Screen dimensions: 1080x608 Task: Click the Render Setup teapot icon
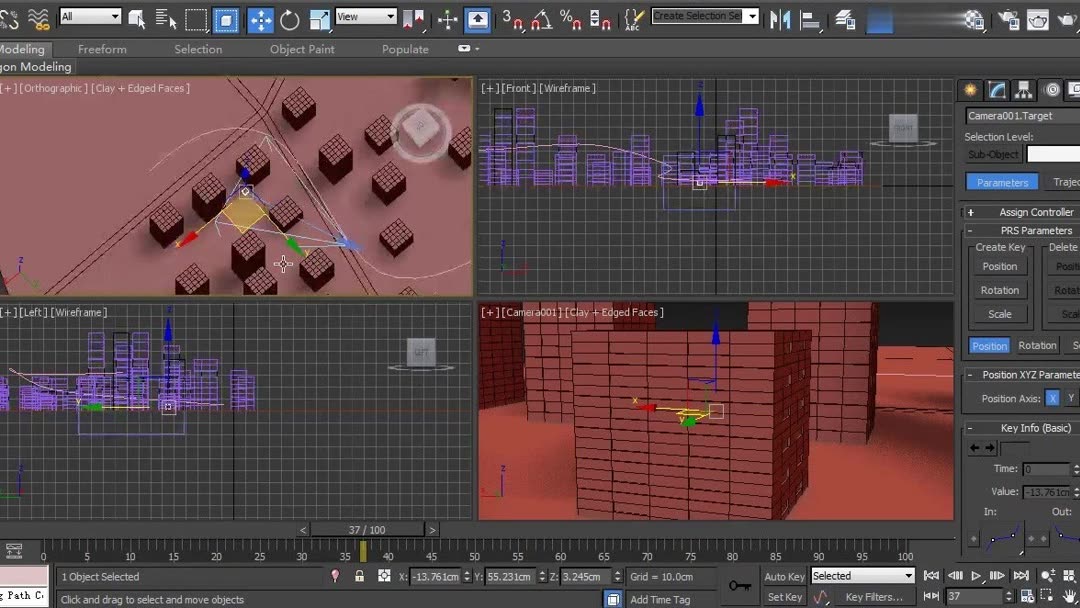1011,17
